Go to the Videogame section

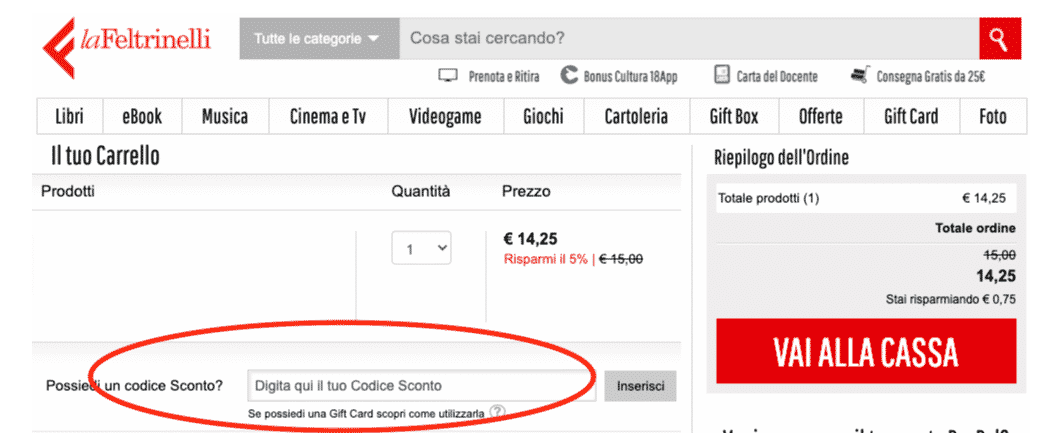(x=445, y=117)
